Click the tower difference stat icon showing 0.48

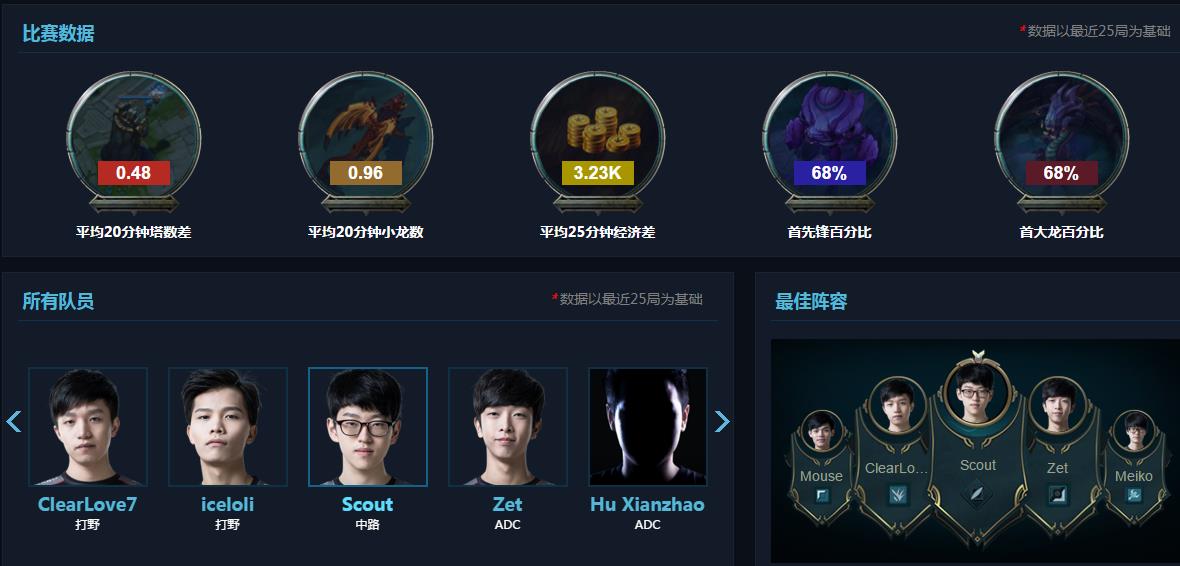[133, 138]
